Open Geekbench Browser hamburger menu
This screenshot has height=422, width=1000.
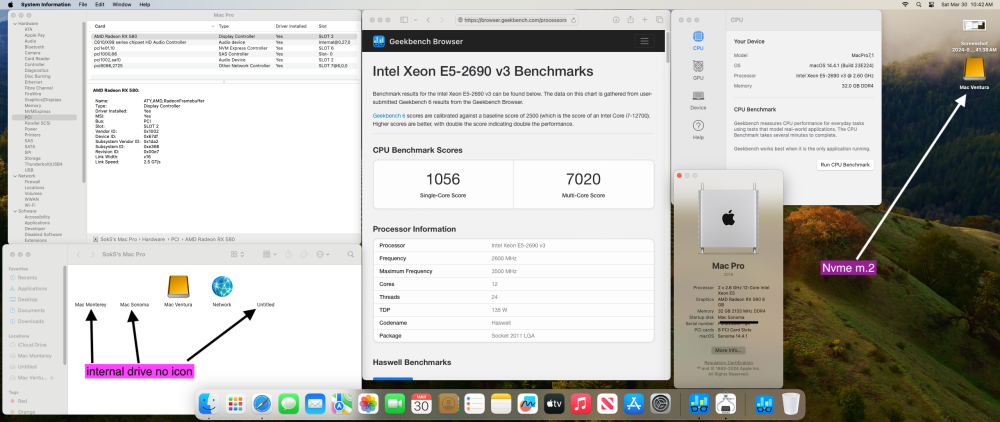point(644,41)
